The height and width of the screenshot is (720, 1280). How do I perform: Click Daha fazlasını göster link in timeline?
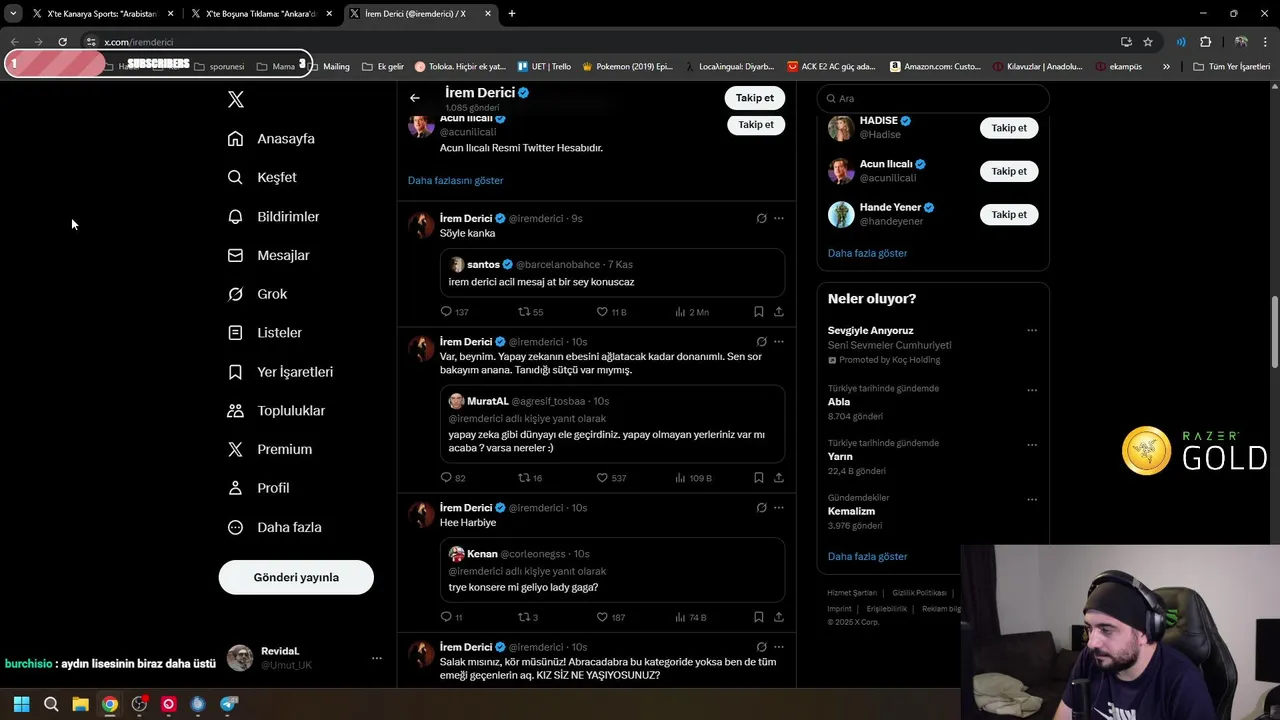pos(456,180)
